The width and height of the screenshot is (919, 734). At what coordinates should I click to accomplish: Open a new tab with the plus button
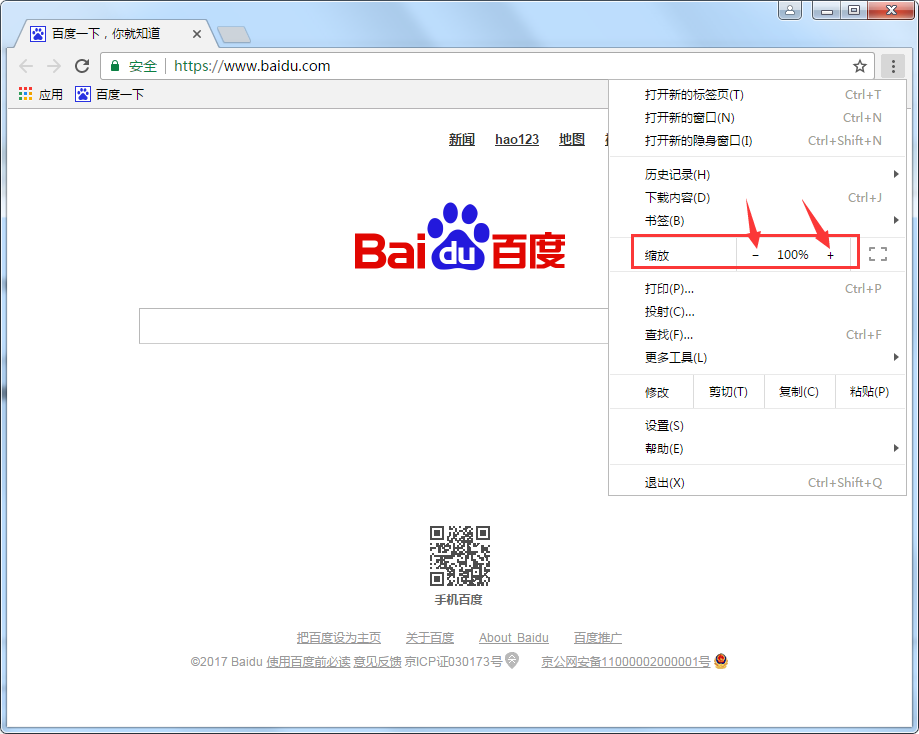(233, 33)
